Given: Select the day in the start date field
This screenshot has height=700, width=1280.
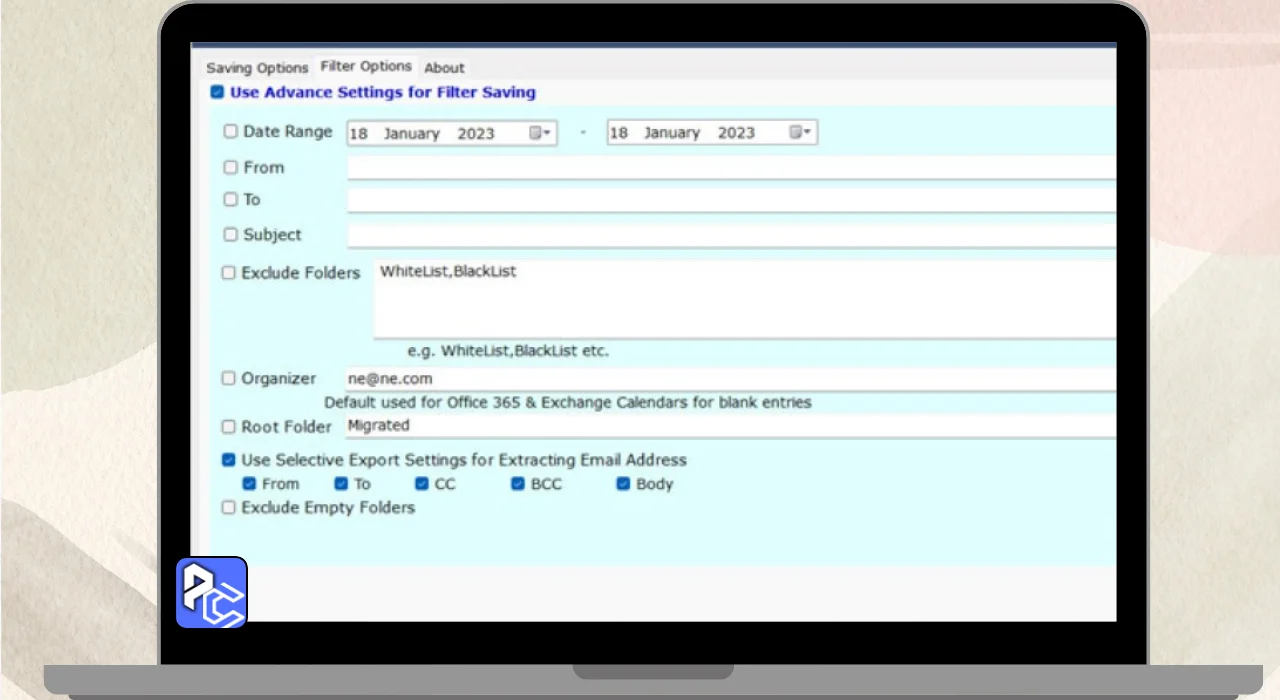Looking at the screenshot, I should (359, 133).
